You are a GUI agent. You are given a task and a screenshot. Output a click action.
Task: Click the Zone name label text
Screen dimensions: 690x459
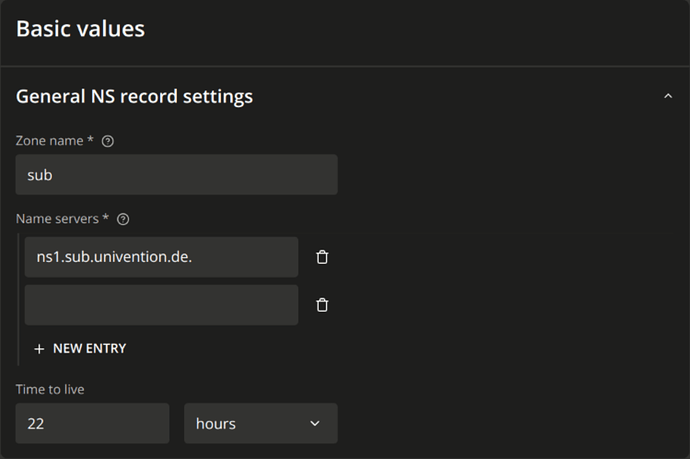(49, 141)
